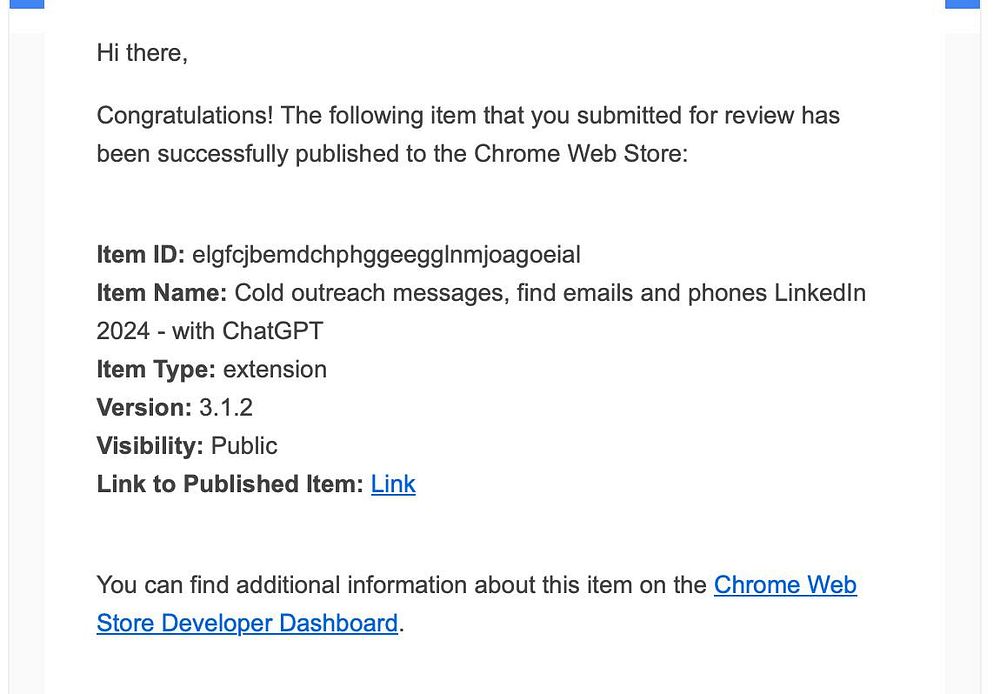Click the bold "Item Name:" label
This screenshot has width=1000, height=694.
coord(161,293)
